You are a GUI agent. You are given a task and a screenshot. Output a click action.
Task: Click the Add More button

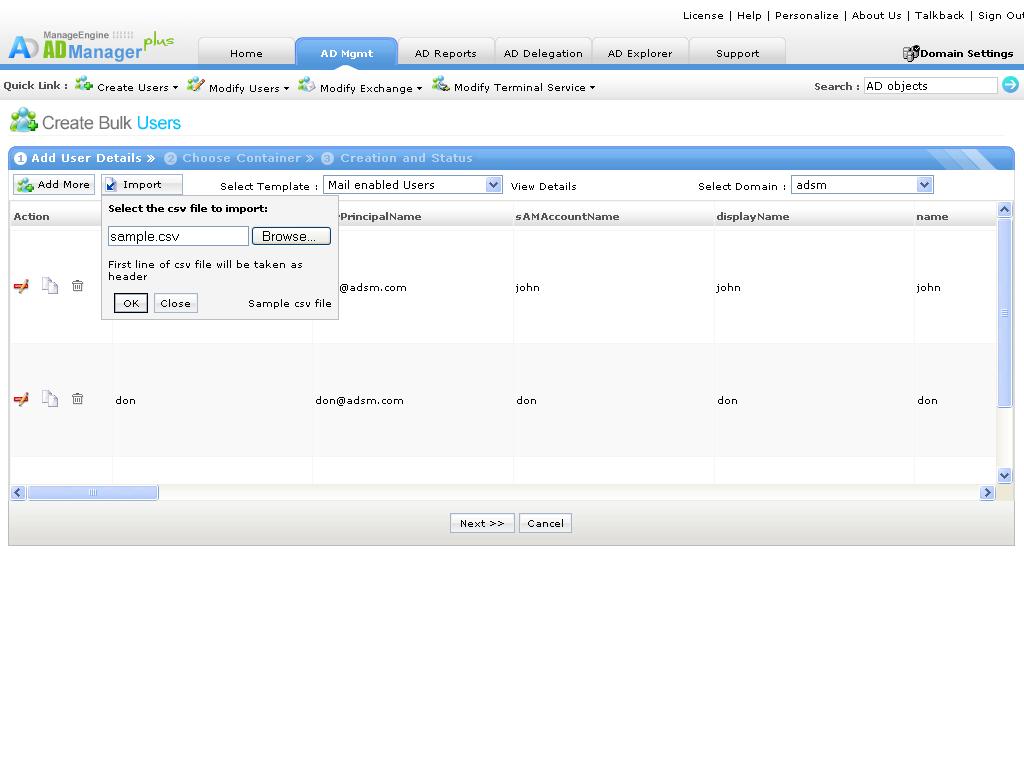coord(54,185)
